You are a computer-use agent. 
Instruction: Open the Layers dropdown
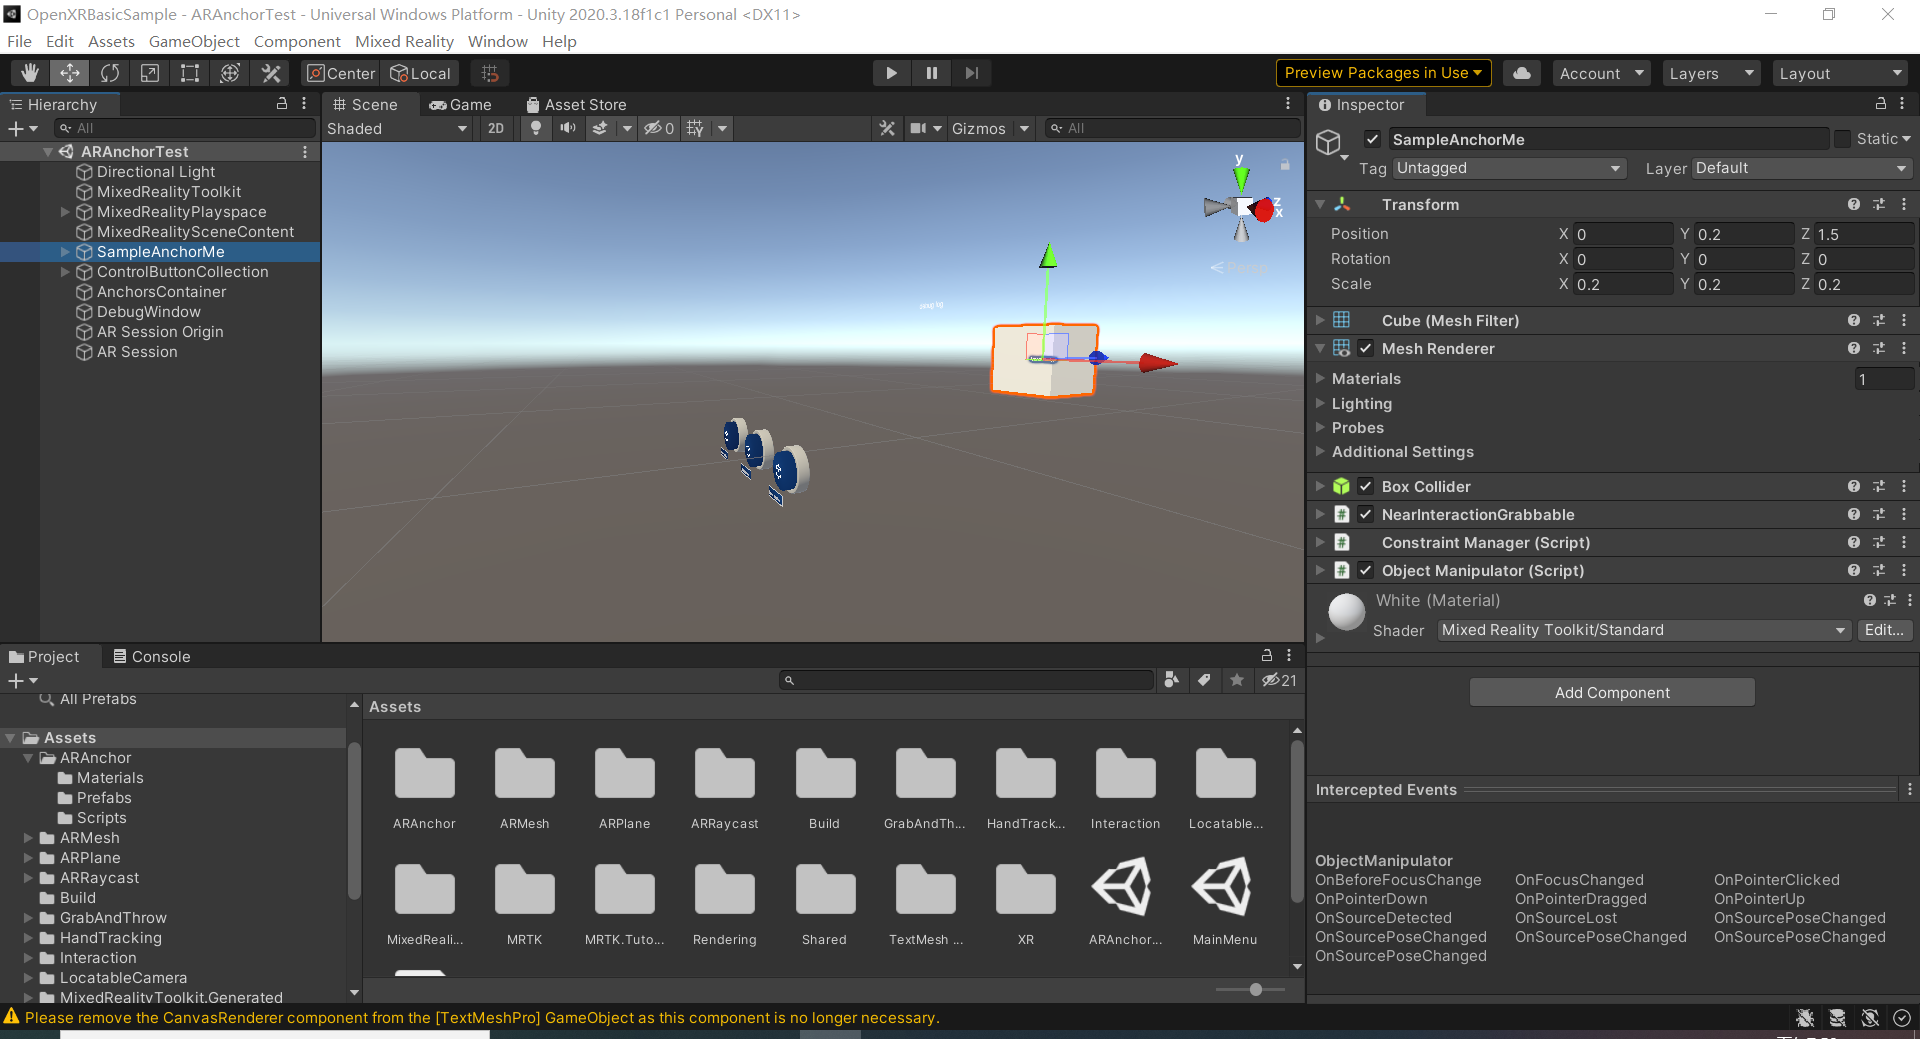tap(1711, 73)
